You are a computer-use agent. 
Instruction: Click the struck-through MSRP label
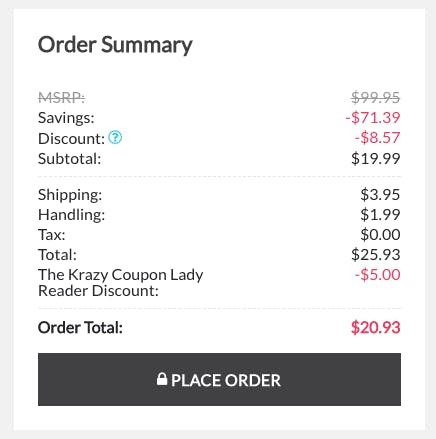[61, 98]
